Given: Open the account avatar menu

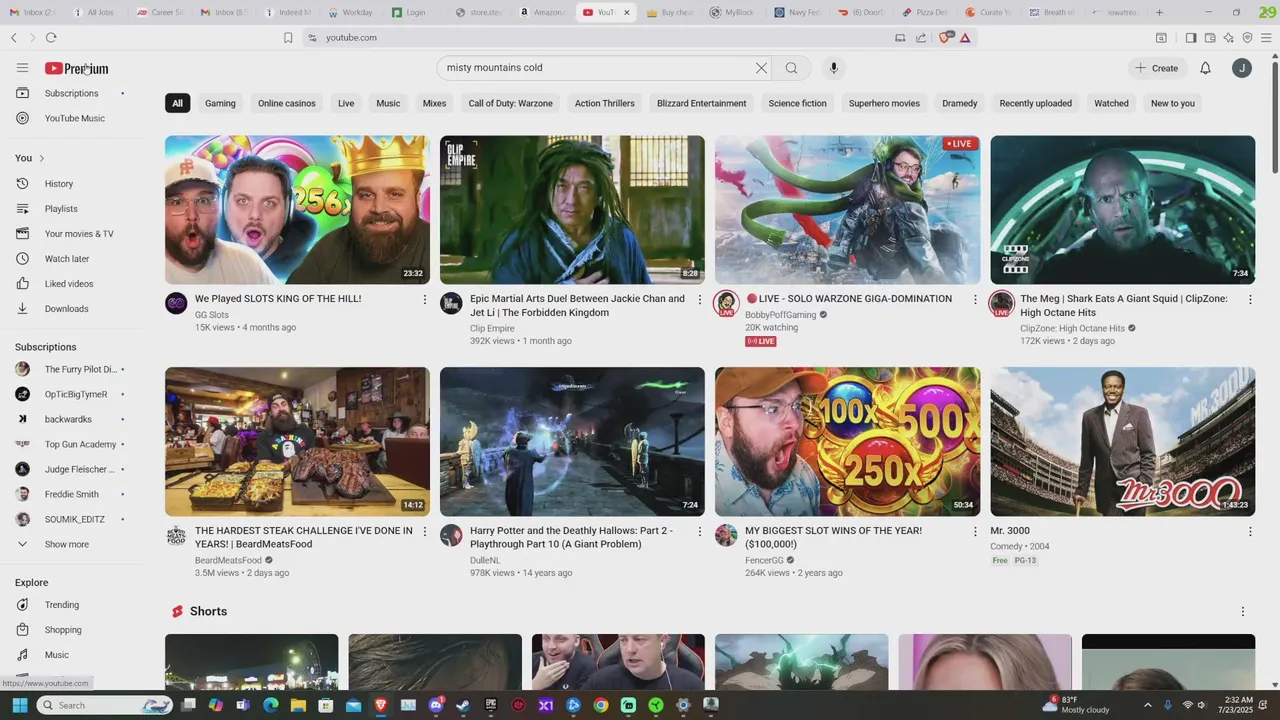Looking at the screenshot, I should [x=1241, y=68].
